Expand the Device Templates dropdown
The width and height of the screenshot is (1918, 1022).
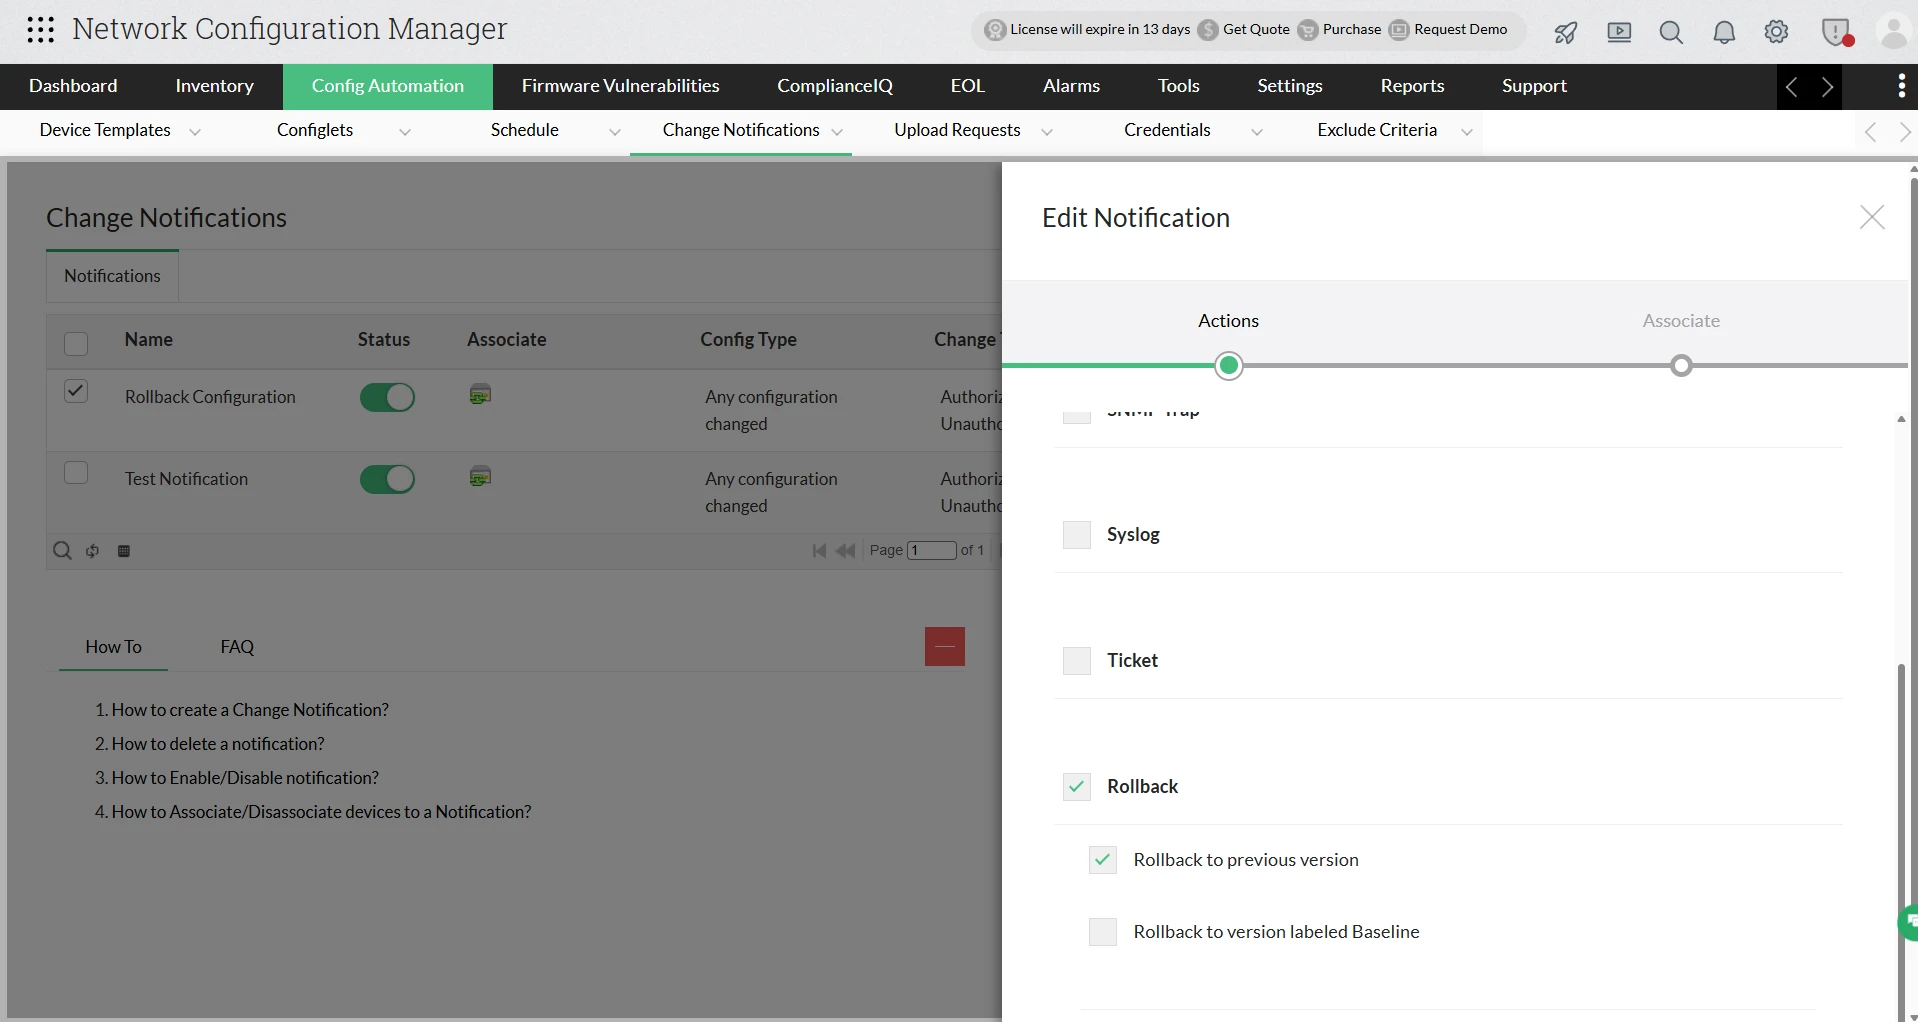coord(195,131)
